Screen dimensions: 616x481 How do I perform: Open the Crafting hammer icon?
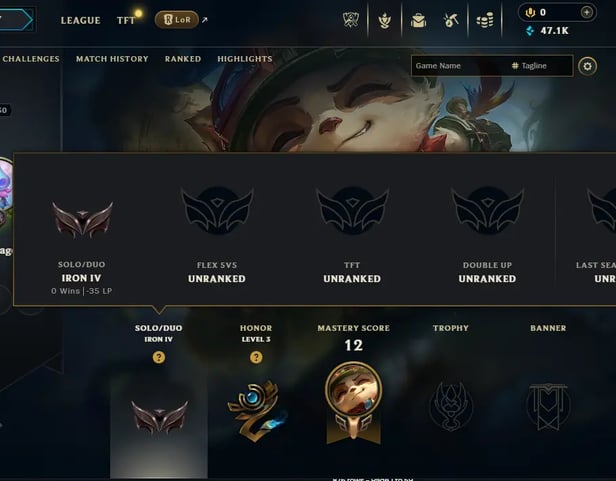point(451,20)
